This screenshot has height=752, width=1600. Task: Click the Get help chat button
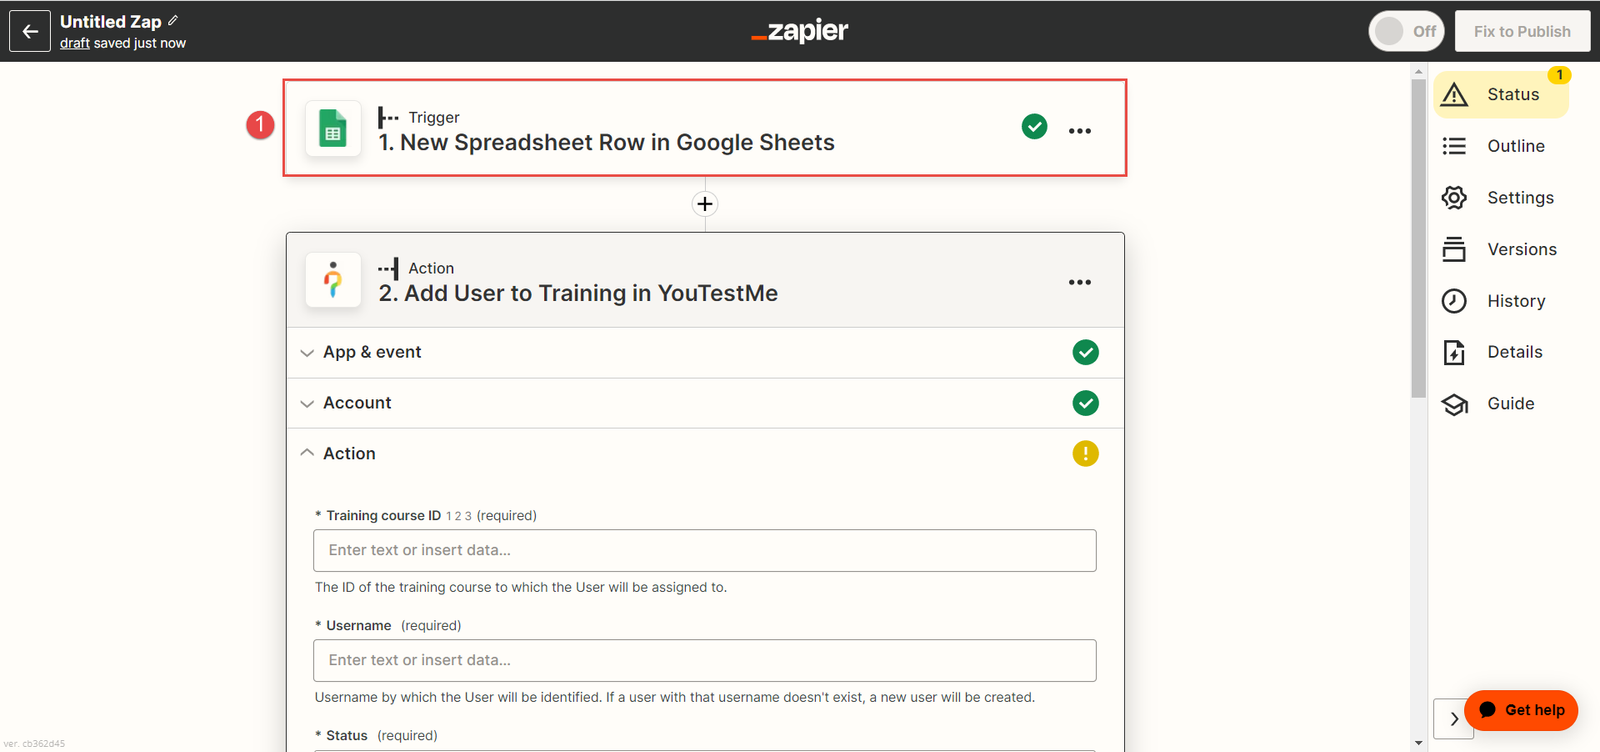pos(1521,710)
